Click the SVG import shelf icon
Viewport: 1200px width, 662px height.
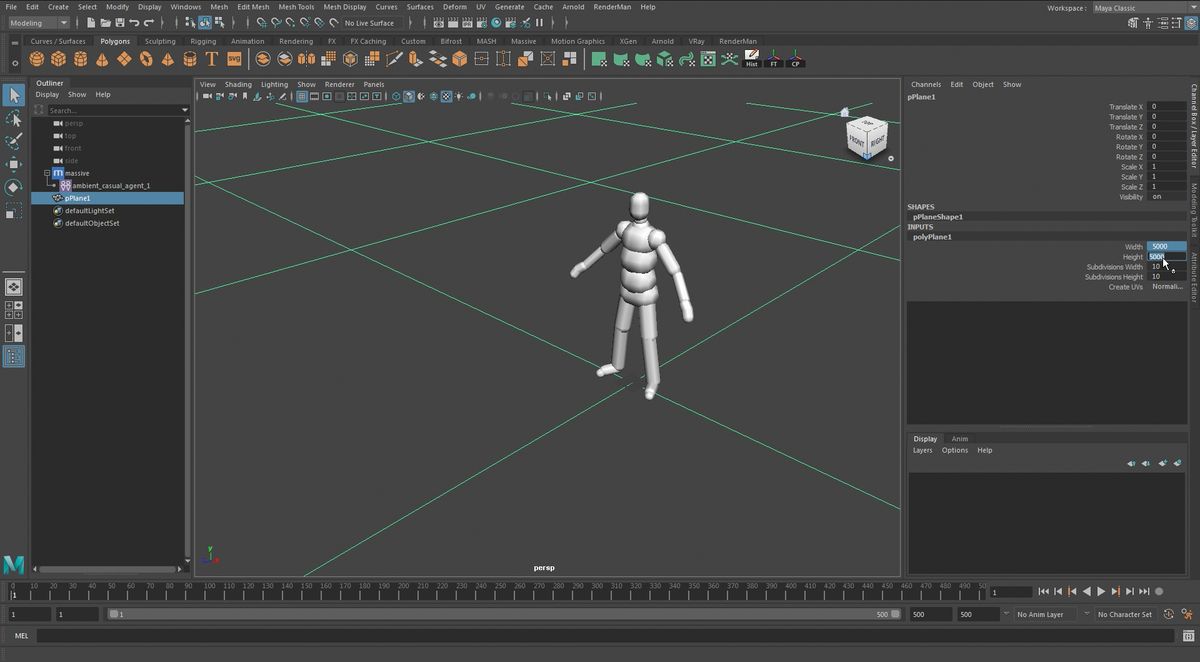pyautogui.click(x=234, y=59)
